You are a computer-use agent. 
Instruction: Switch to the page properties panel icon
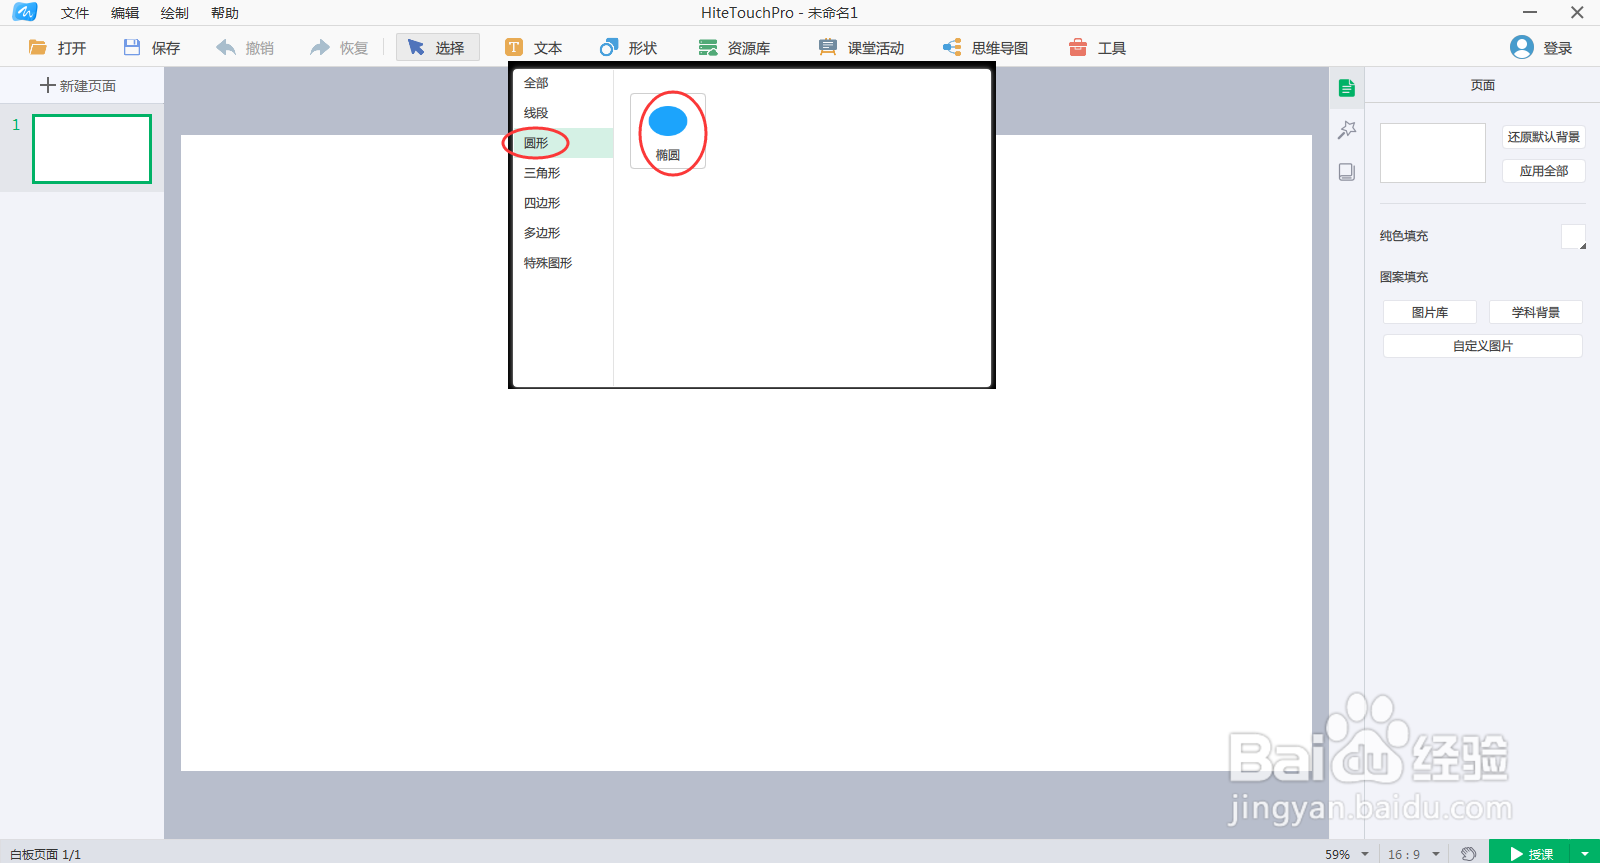[x=1347, y=88]
